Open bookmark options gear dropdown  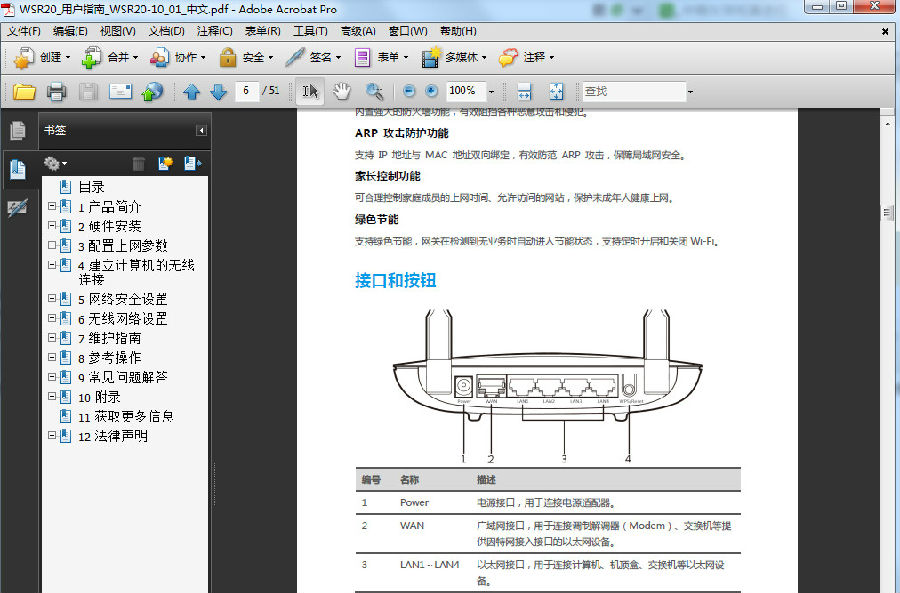[55, 164]
